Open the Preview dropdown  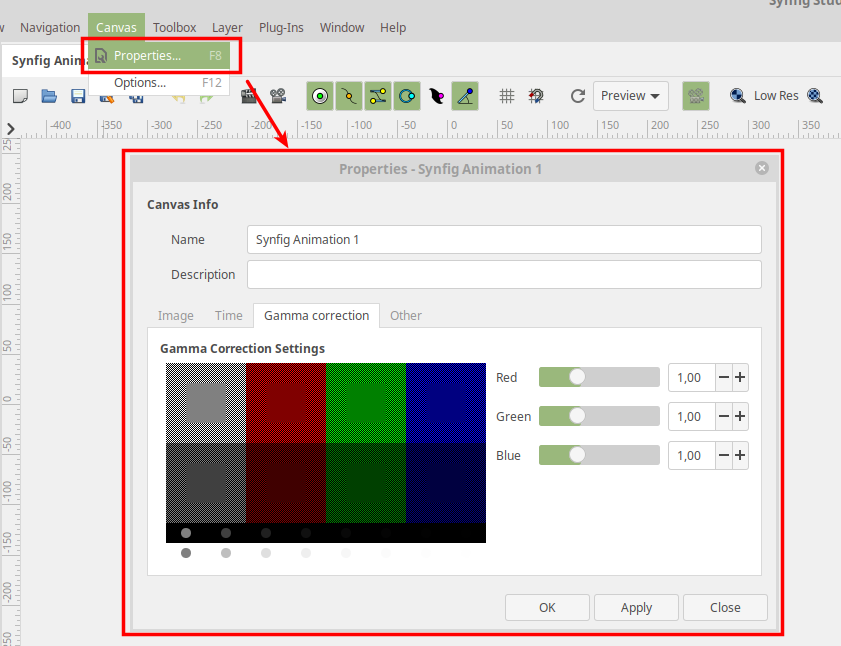(630, 96)
